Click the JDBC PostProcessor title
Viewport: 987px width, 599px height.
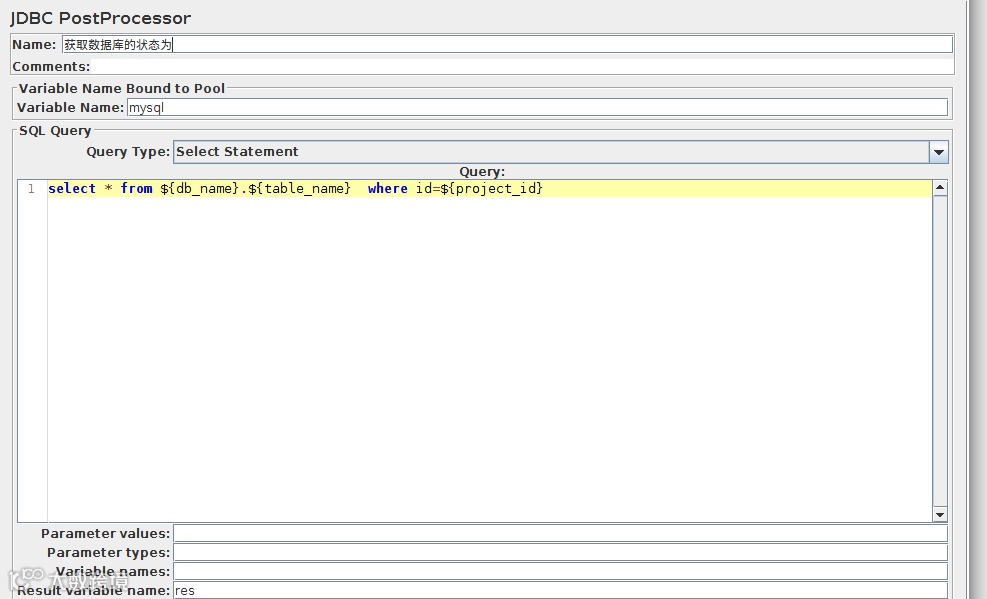tap(101, 18)
